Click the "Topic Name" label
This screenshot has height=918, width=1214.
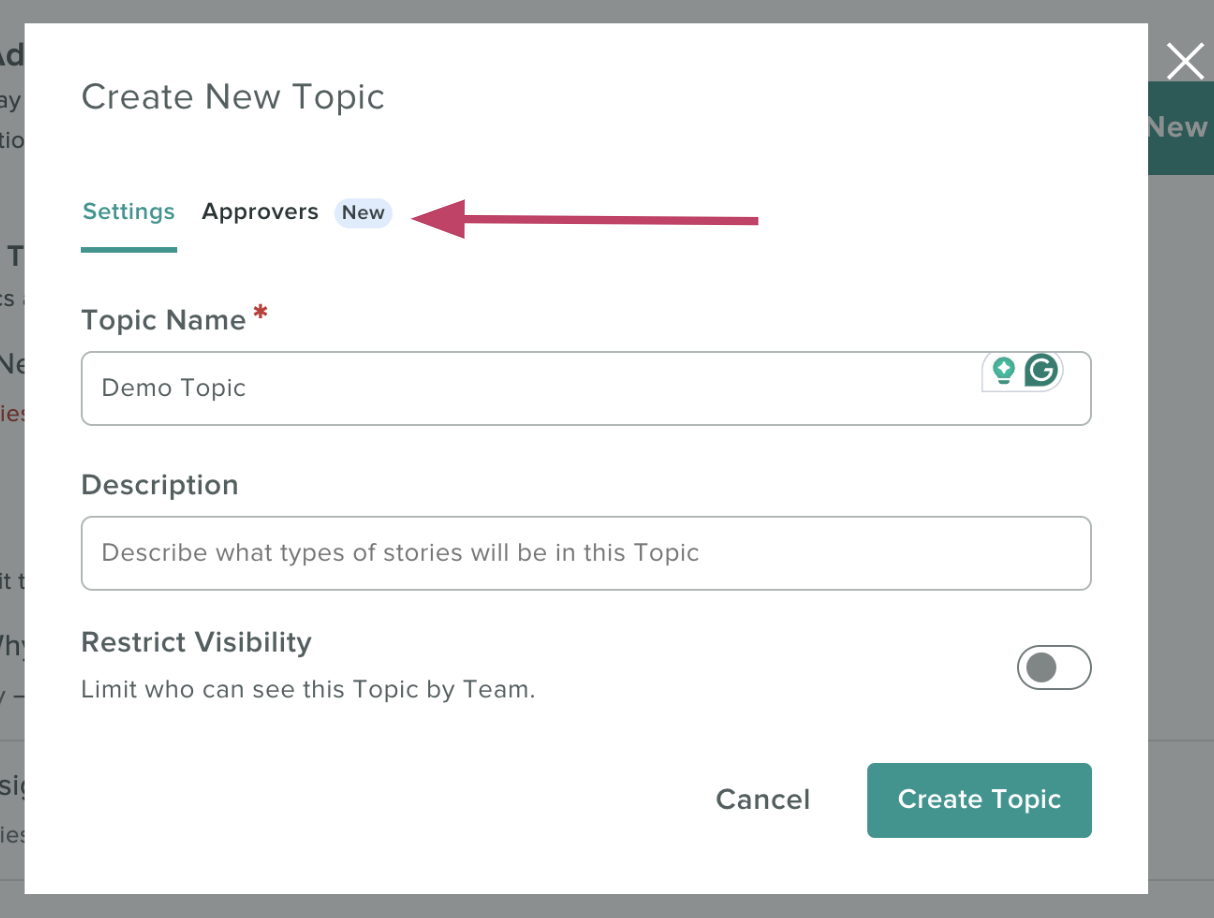[x=163, y=320]
